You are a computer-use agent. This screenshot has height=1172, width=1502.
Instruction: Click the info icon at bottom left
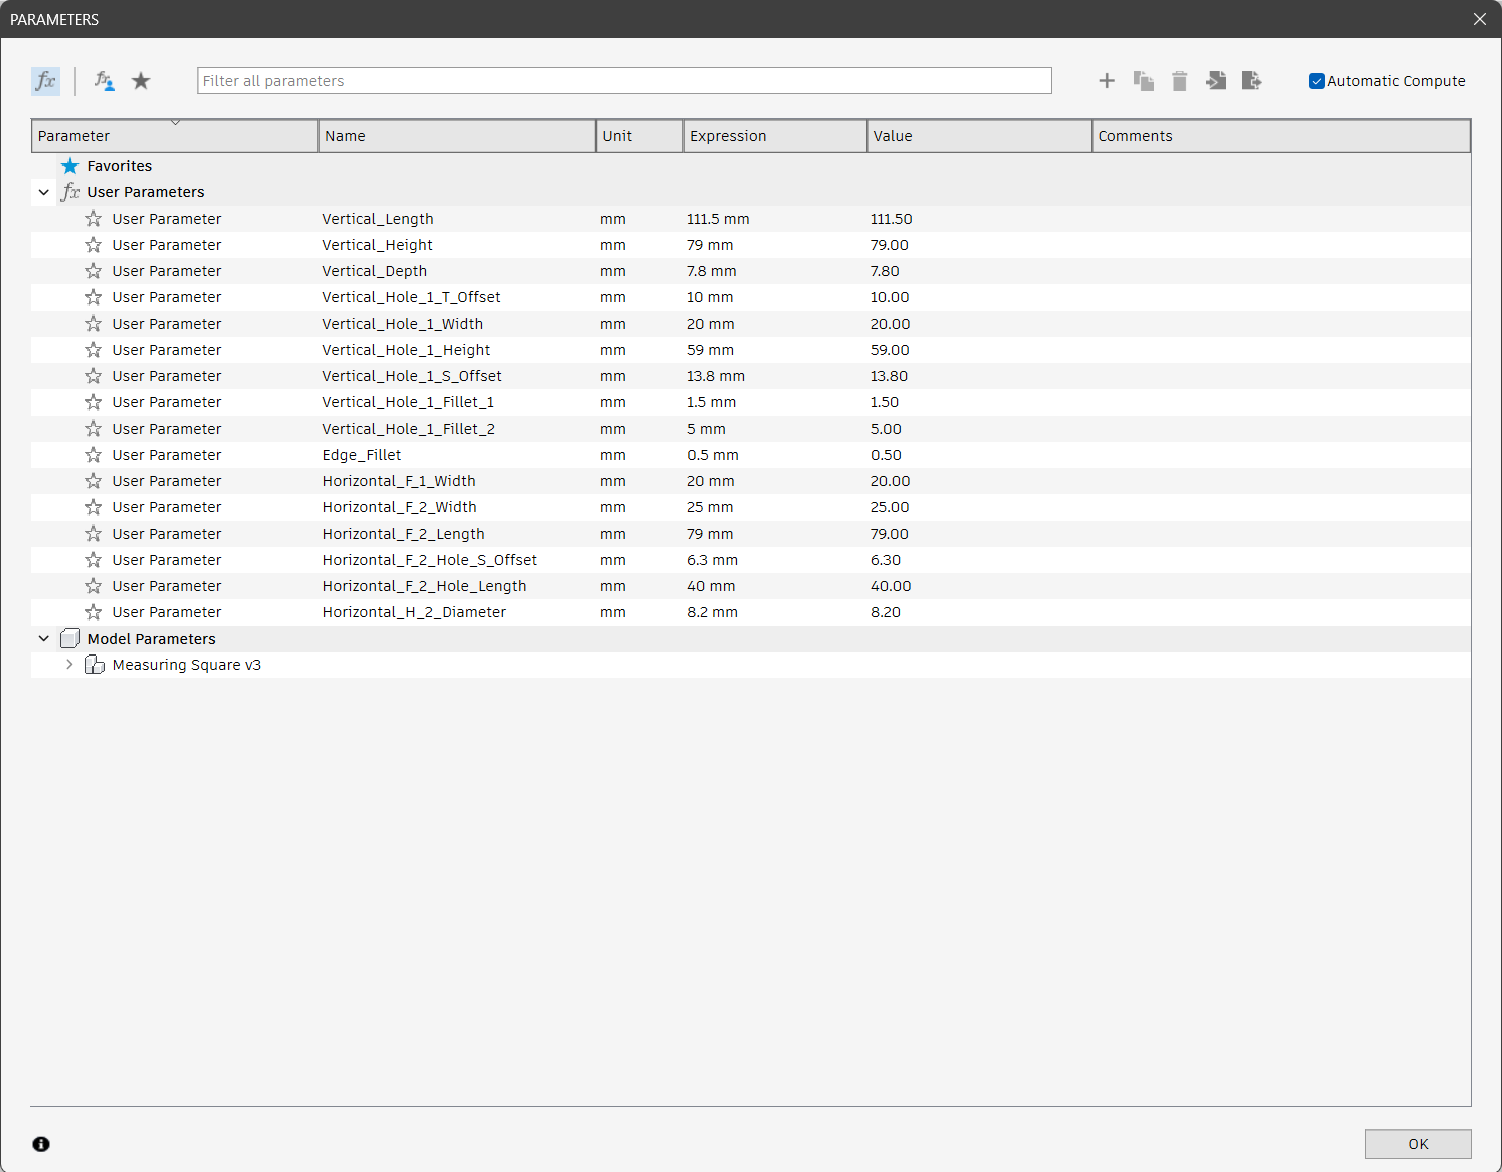41,1144
